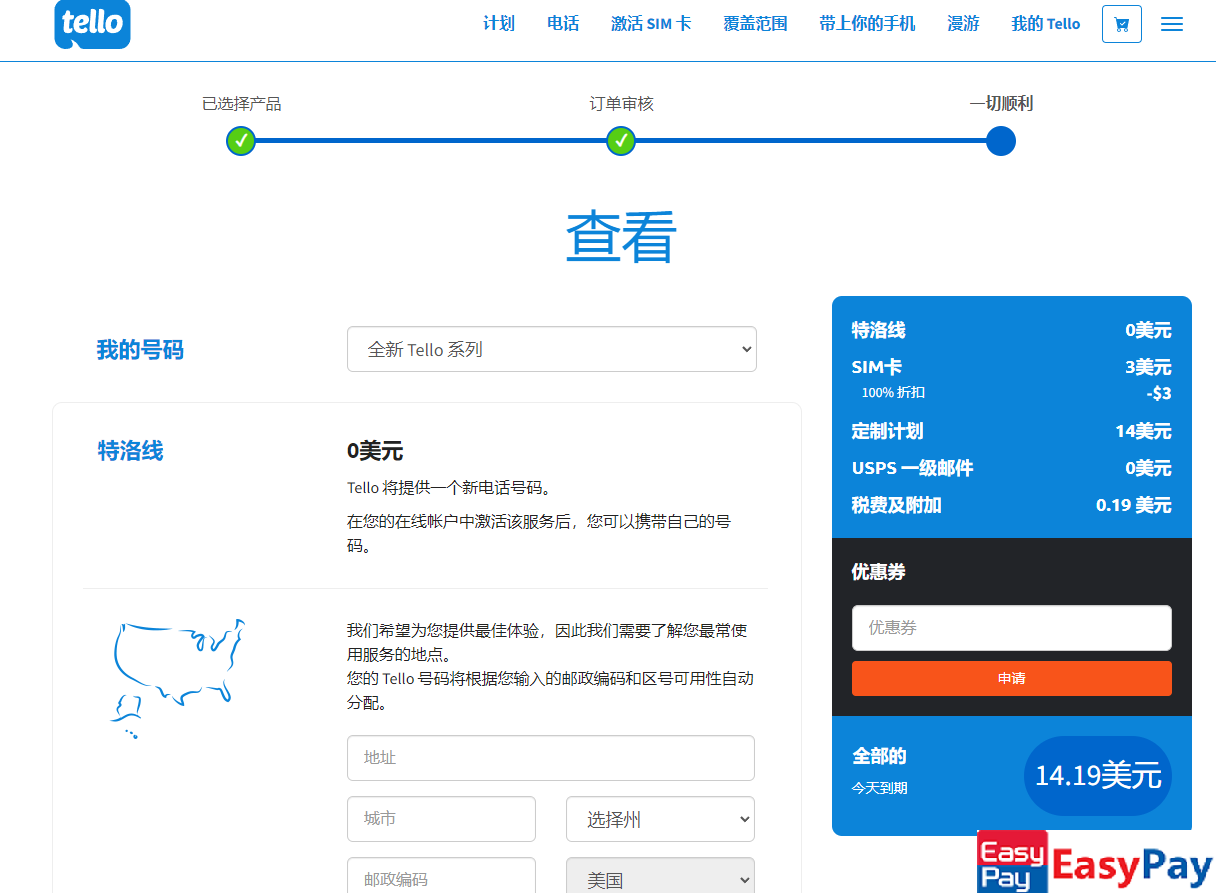Click the -$3 discount amount
The height and width of the screenshot is (893, 1216).
[1159, 393]
